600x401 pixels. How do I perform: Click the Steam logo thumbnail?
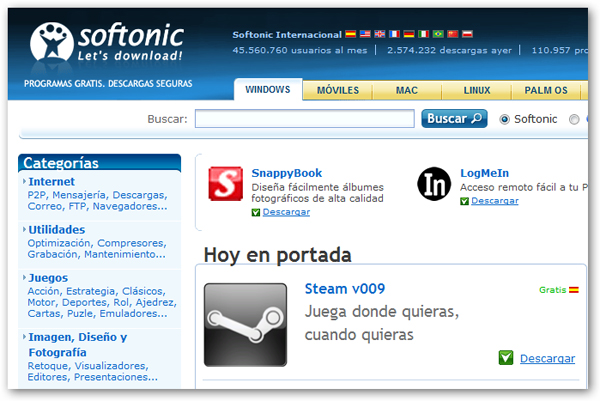click(x=245, y=325)
